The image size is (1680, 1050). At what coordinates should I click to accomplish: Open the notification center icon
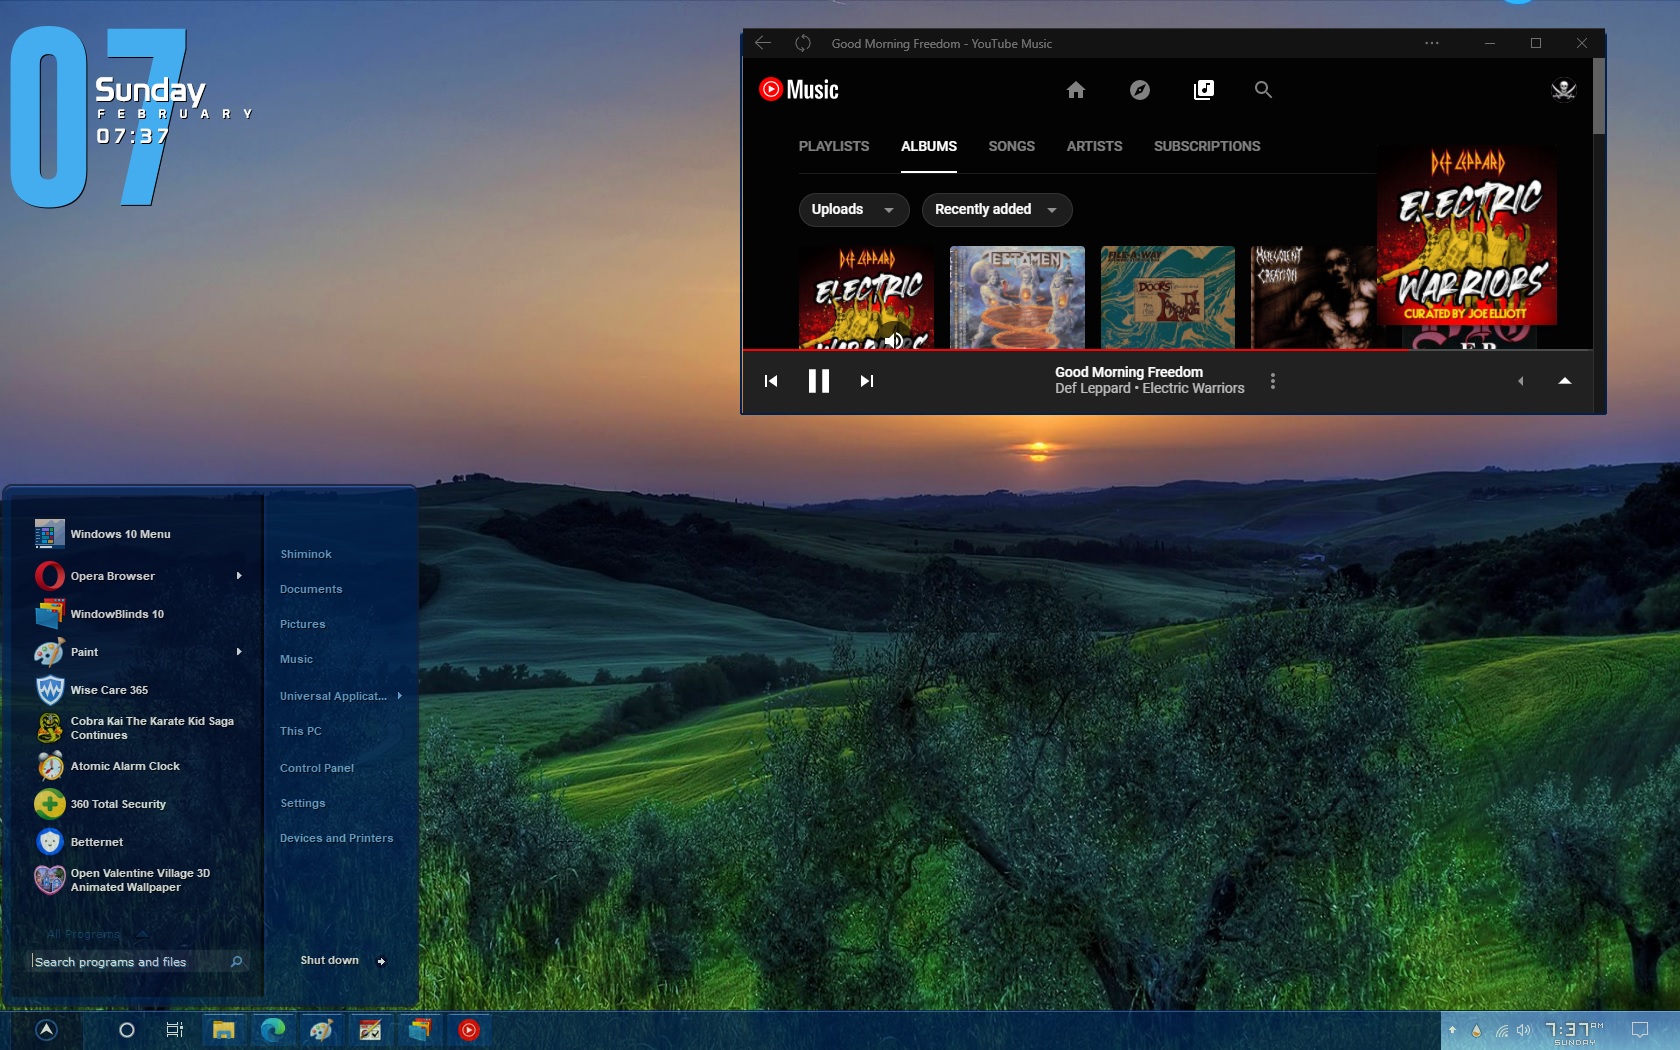coord(1640,1030)
